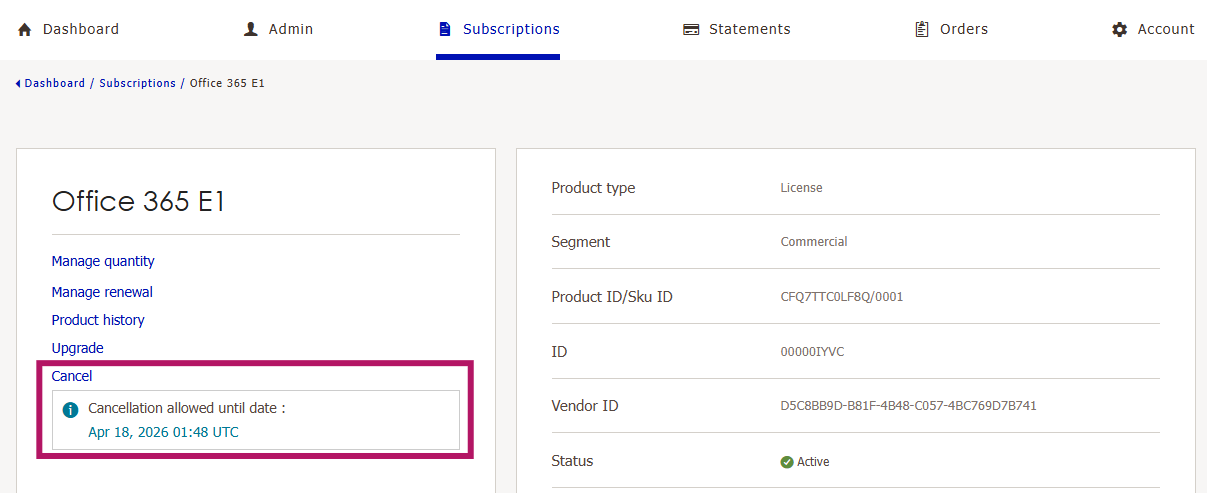The width and height of the screenshot is (1207, 493).
Task: Open Manage renewal options
Action: click(102, 292)
